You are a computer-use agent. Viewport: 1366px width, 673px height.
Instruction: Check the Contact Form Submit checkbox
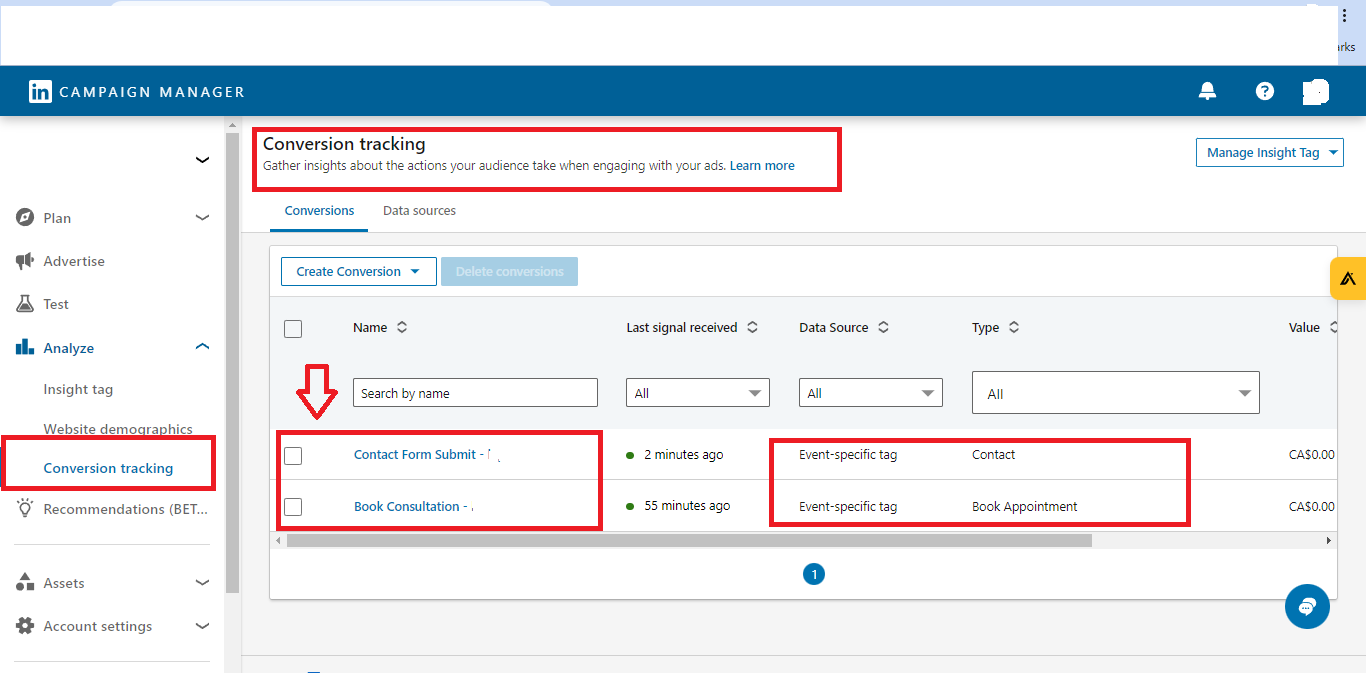click(292, 454)
